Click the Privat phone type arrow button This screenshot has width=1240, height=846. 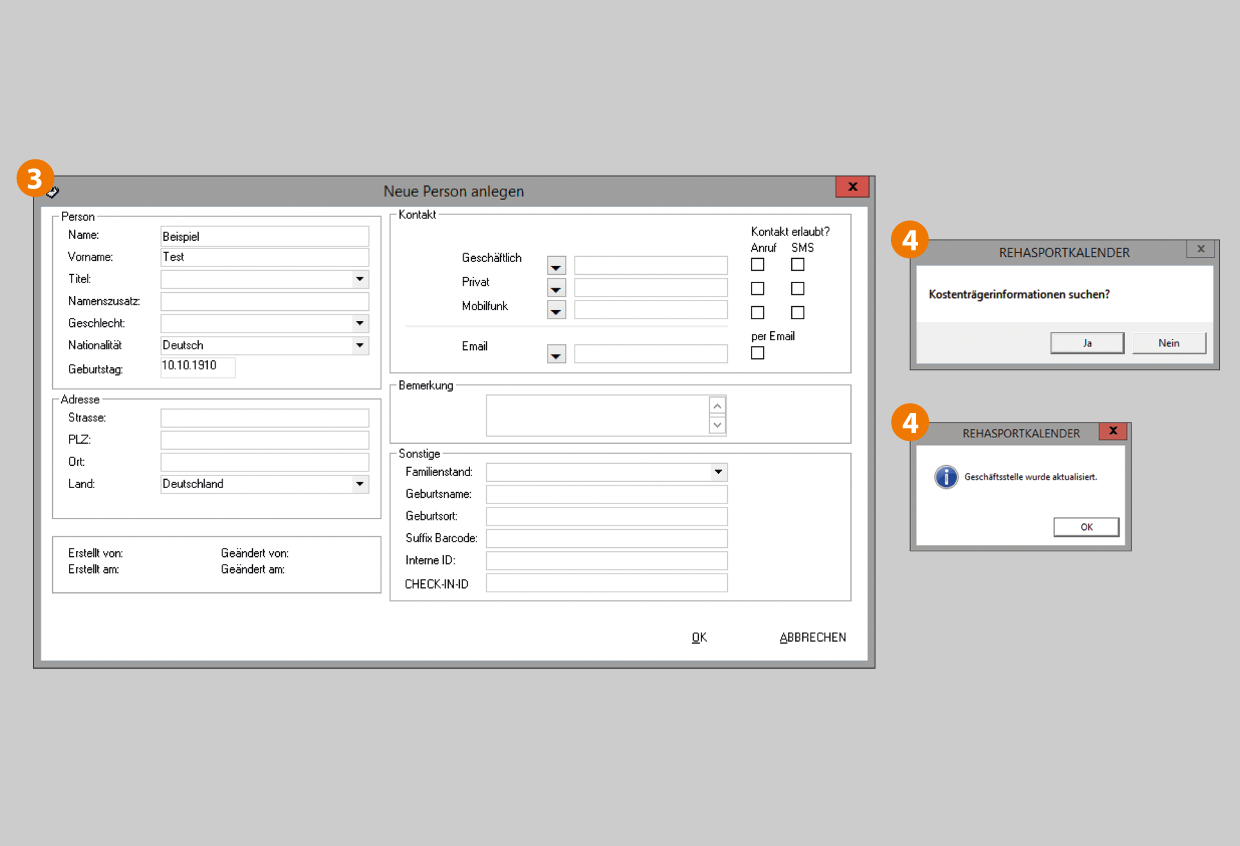click(556, 289)
